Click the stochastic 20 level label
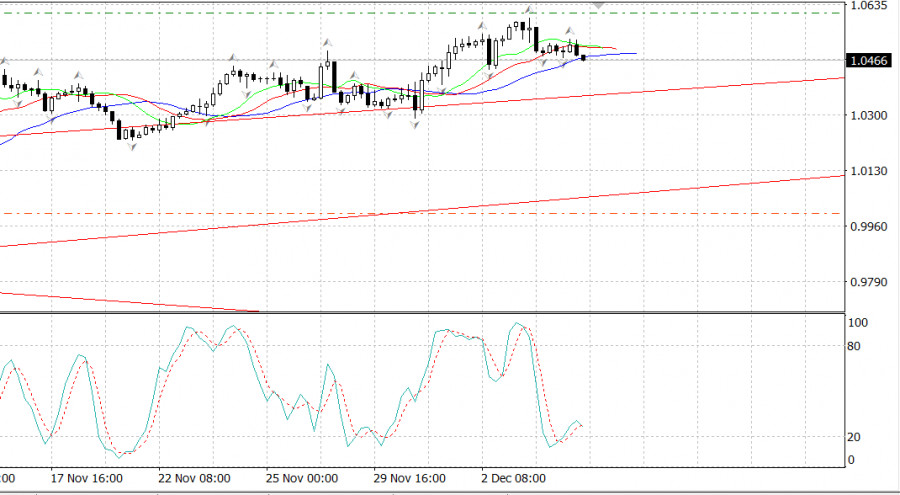The width and height of the screenshot is (900, 495). point(855,438)
